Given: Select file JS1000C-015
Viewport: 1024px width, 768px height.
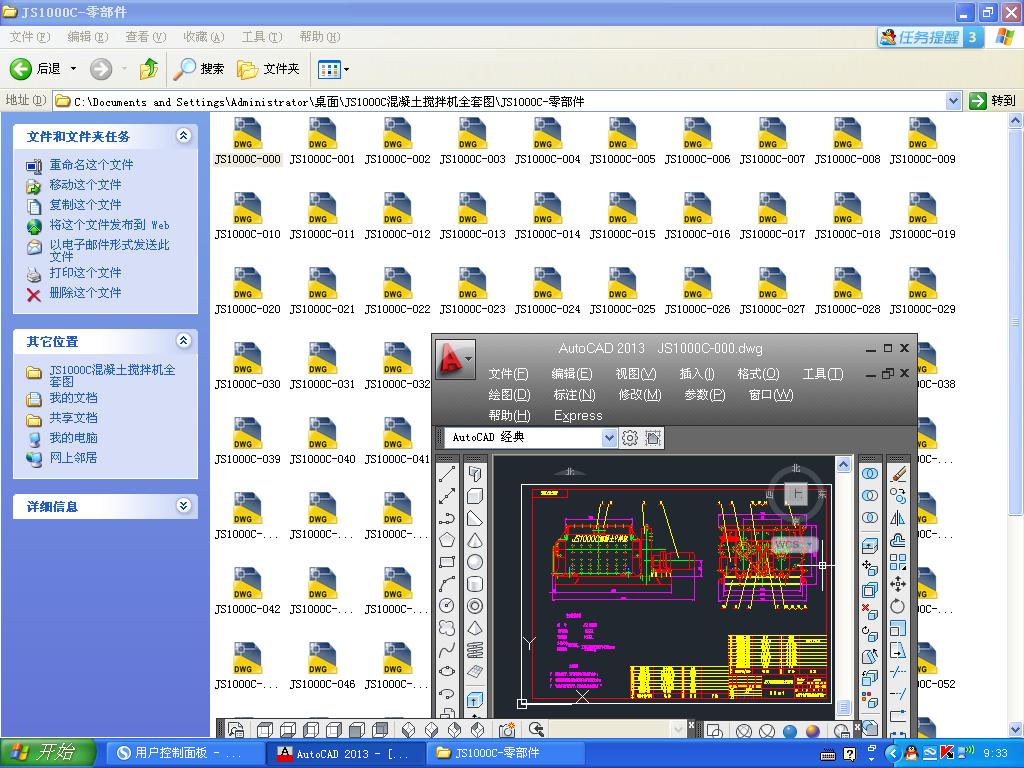Looking at the screenshot, I should [x=622, y=216].
